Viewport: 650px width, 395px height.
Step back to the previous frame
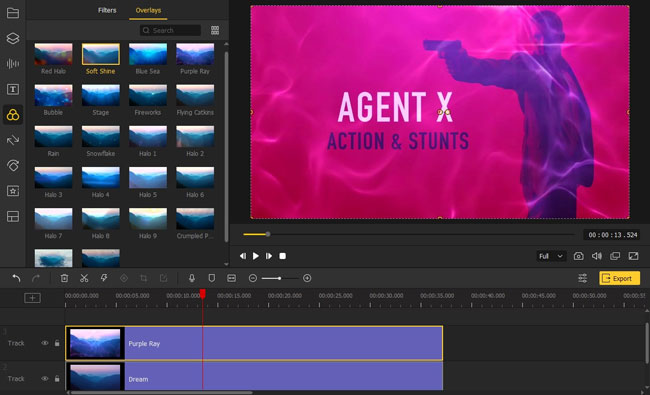(243, 256)
